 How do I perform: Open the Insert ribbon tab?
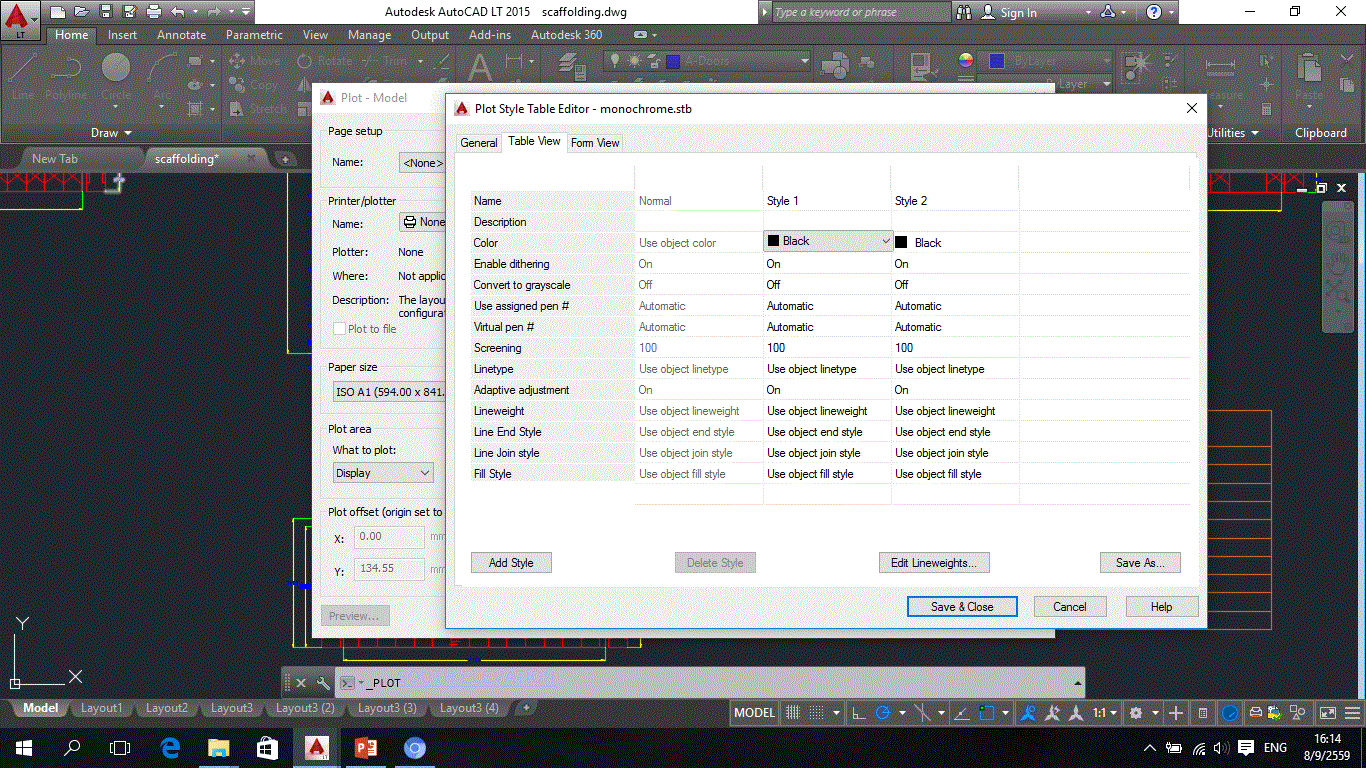click(x=122, y=35)
